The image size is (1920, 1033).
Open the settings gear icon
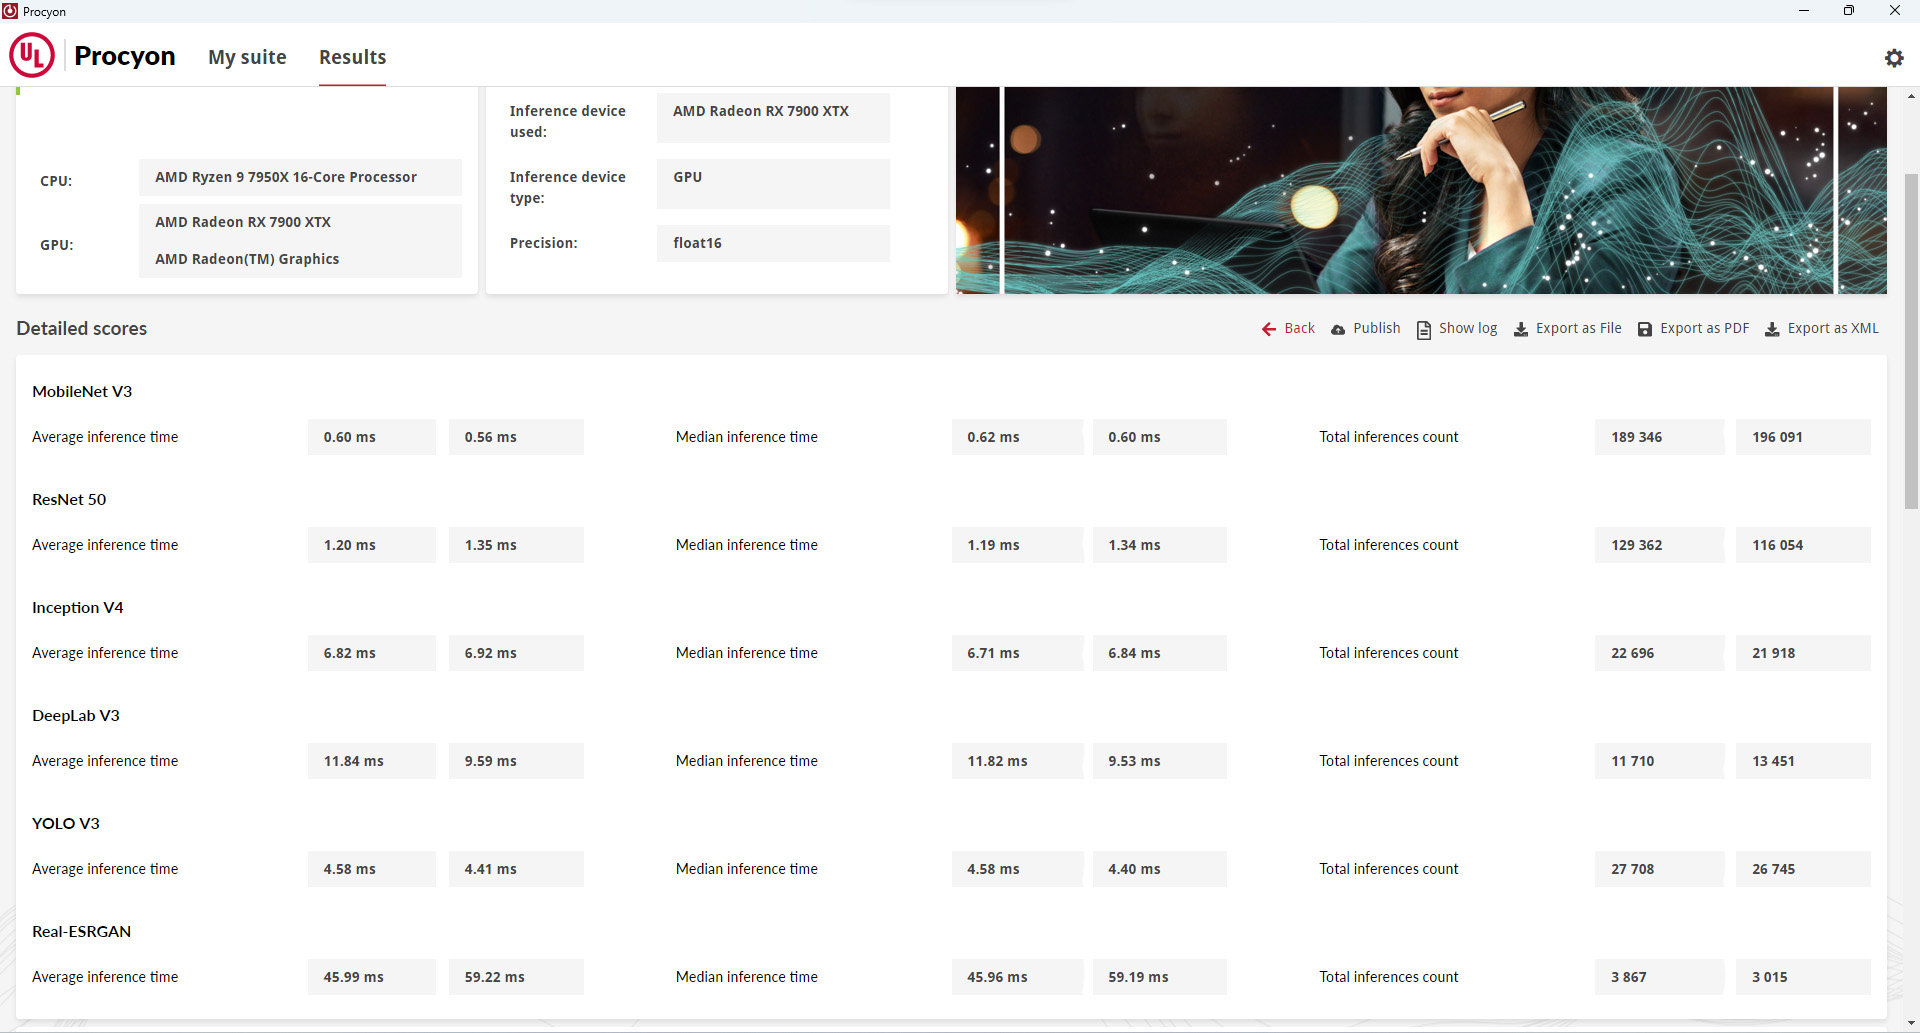pyautogui.click(x=1893, y=58)
